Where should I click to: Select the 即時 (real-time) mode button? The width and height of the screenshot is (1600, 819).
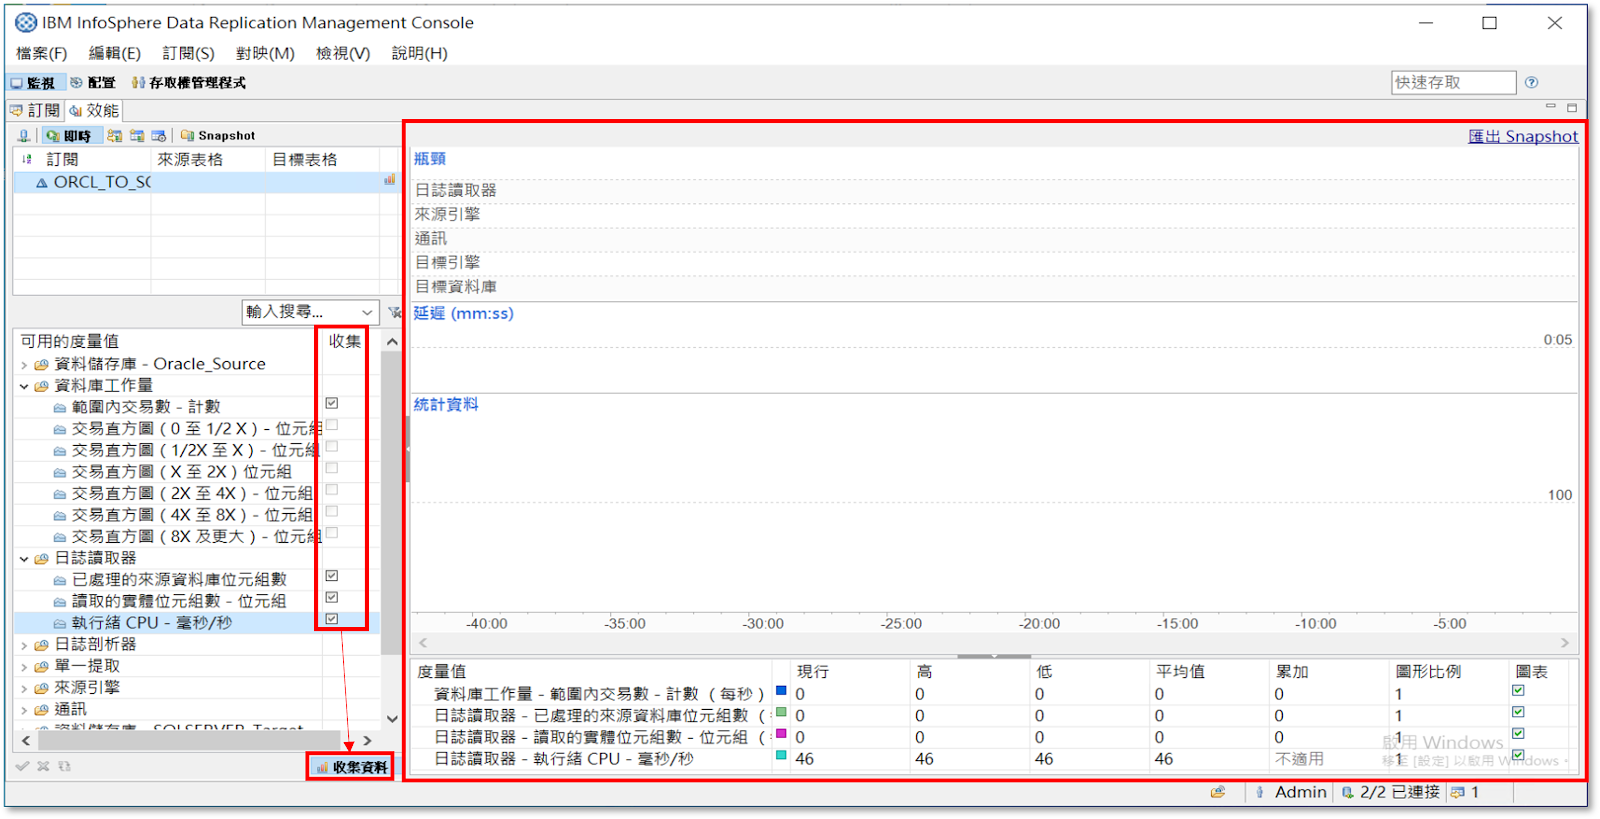(70, 136)
